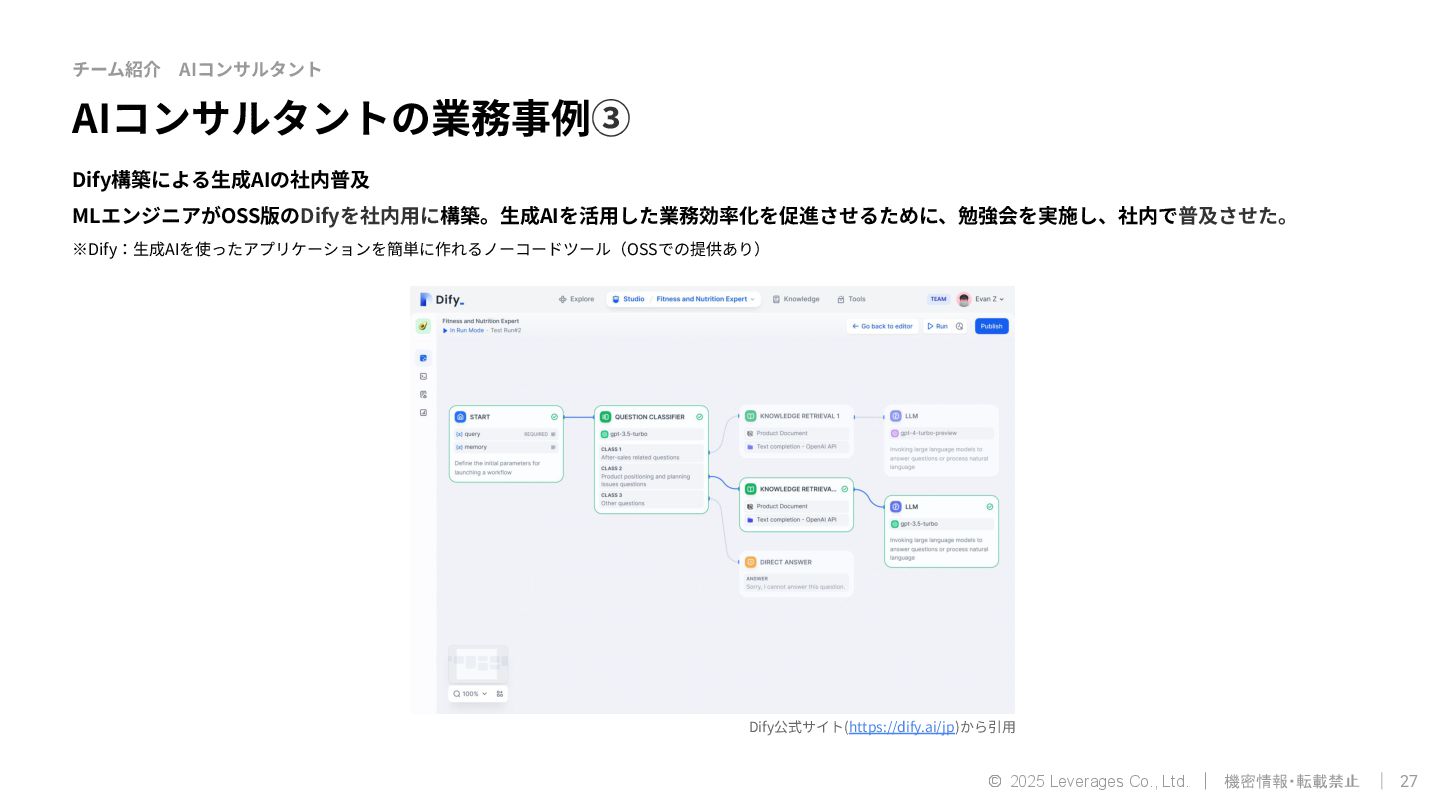Select CLASS 2 Product positioning row

[651, 476]
